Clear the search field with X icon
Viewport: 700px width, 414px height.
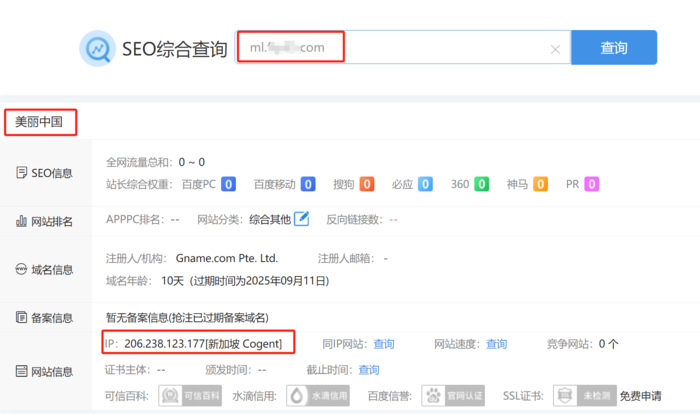coord(555,49)
